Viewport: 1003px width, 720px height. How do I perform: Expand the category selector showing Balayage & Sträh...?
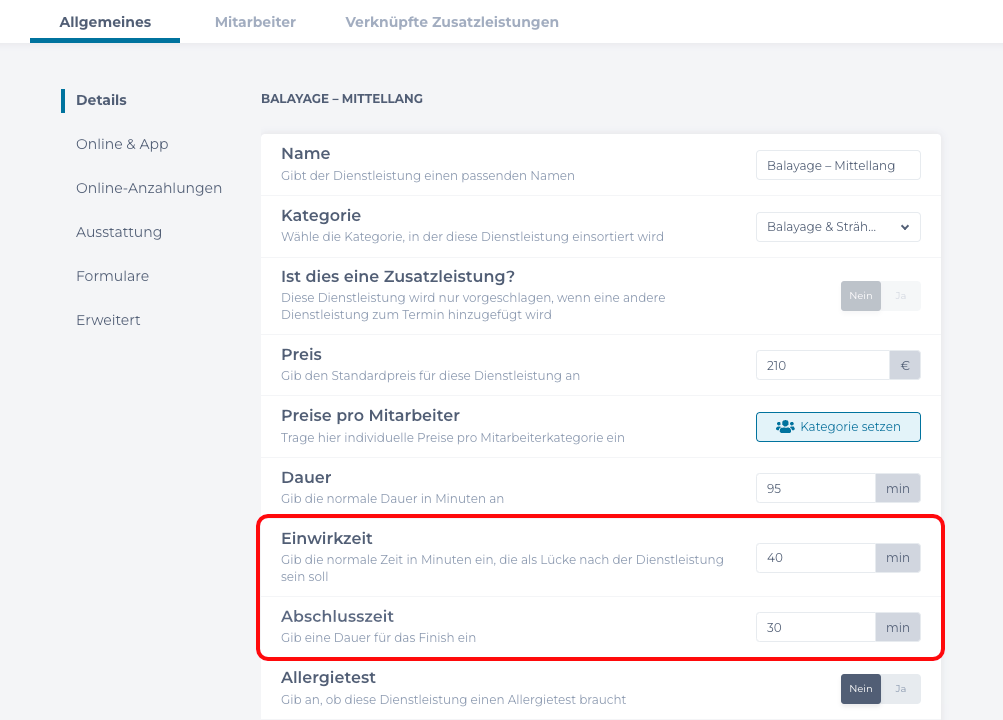click(838, 226)
